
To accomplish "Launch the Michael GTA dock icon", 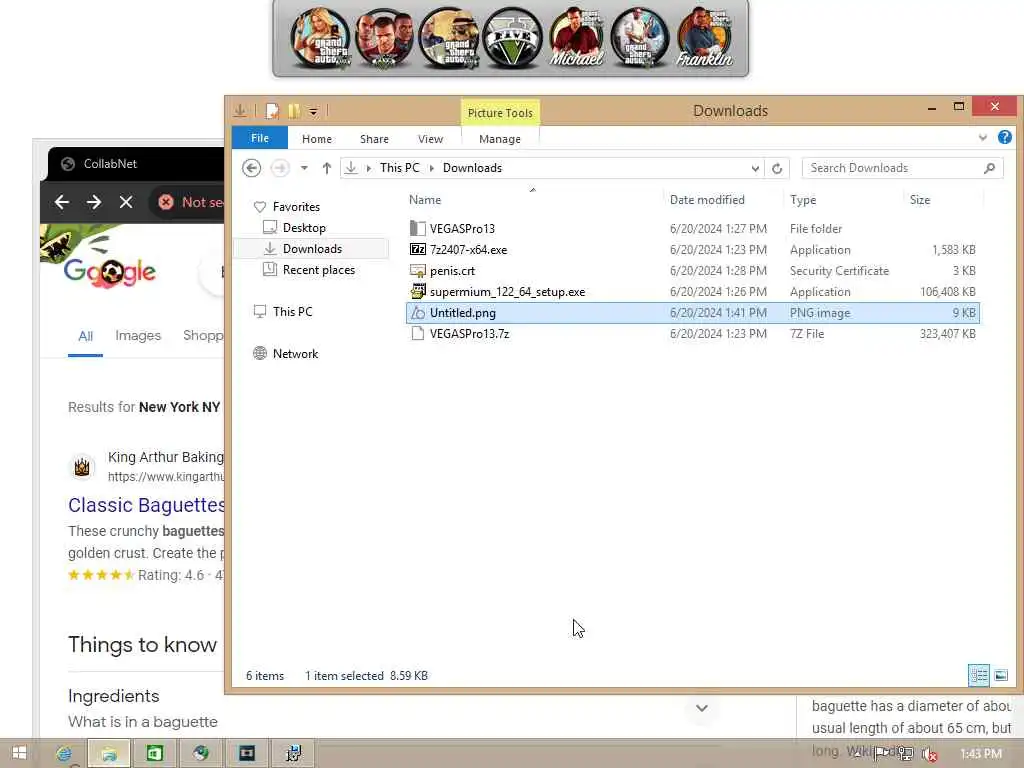I will click(x=576, y=39).
